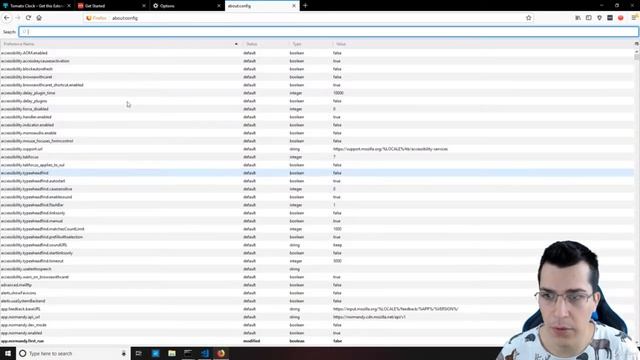Select the accessibility.force_disabled preference
This screenshot has height=360, width=640.
[x=317, y=109]
